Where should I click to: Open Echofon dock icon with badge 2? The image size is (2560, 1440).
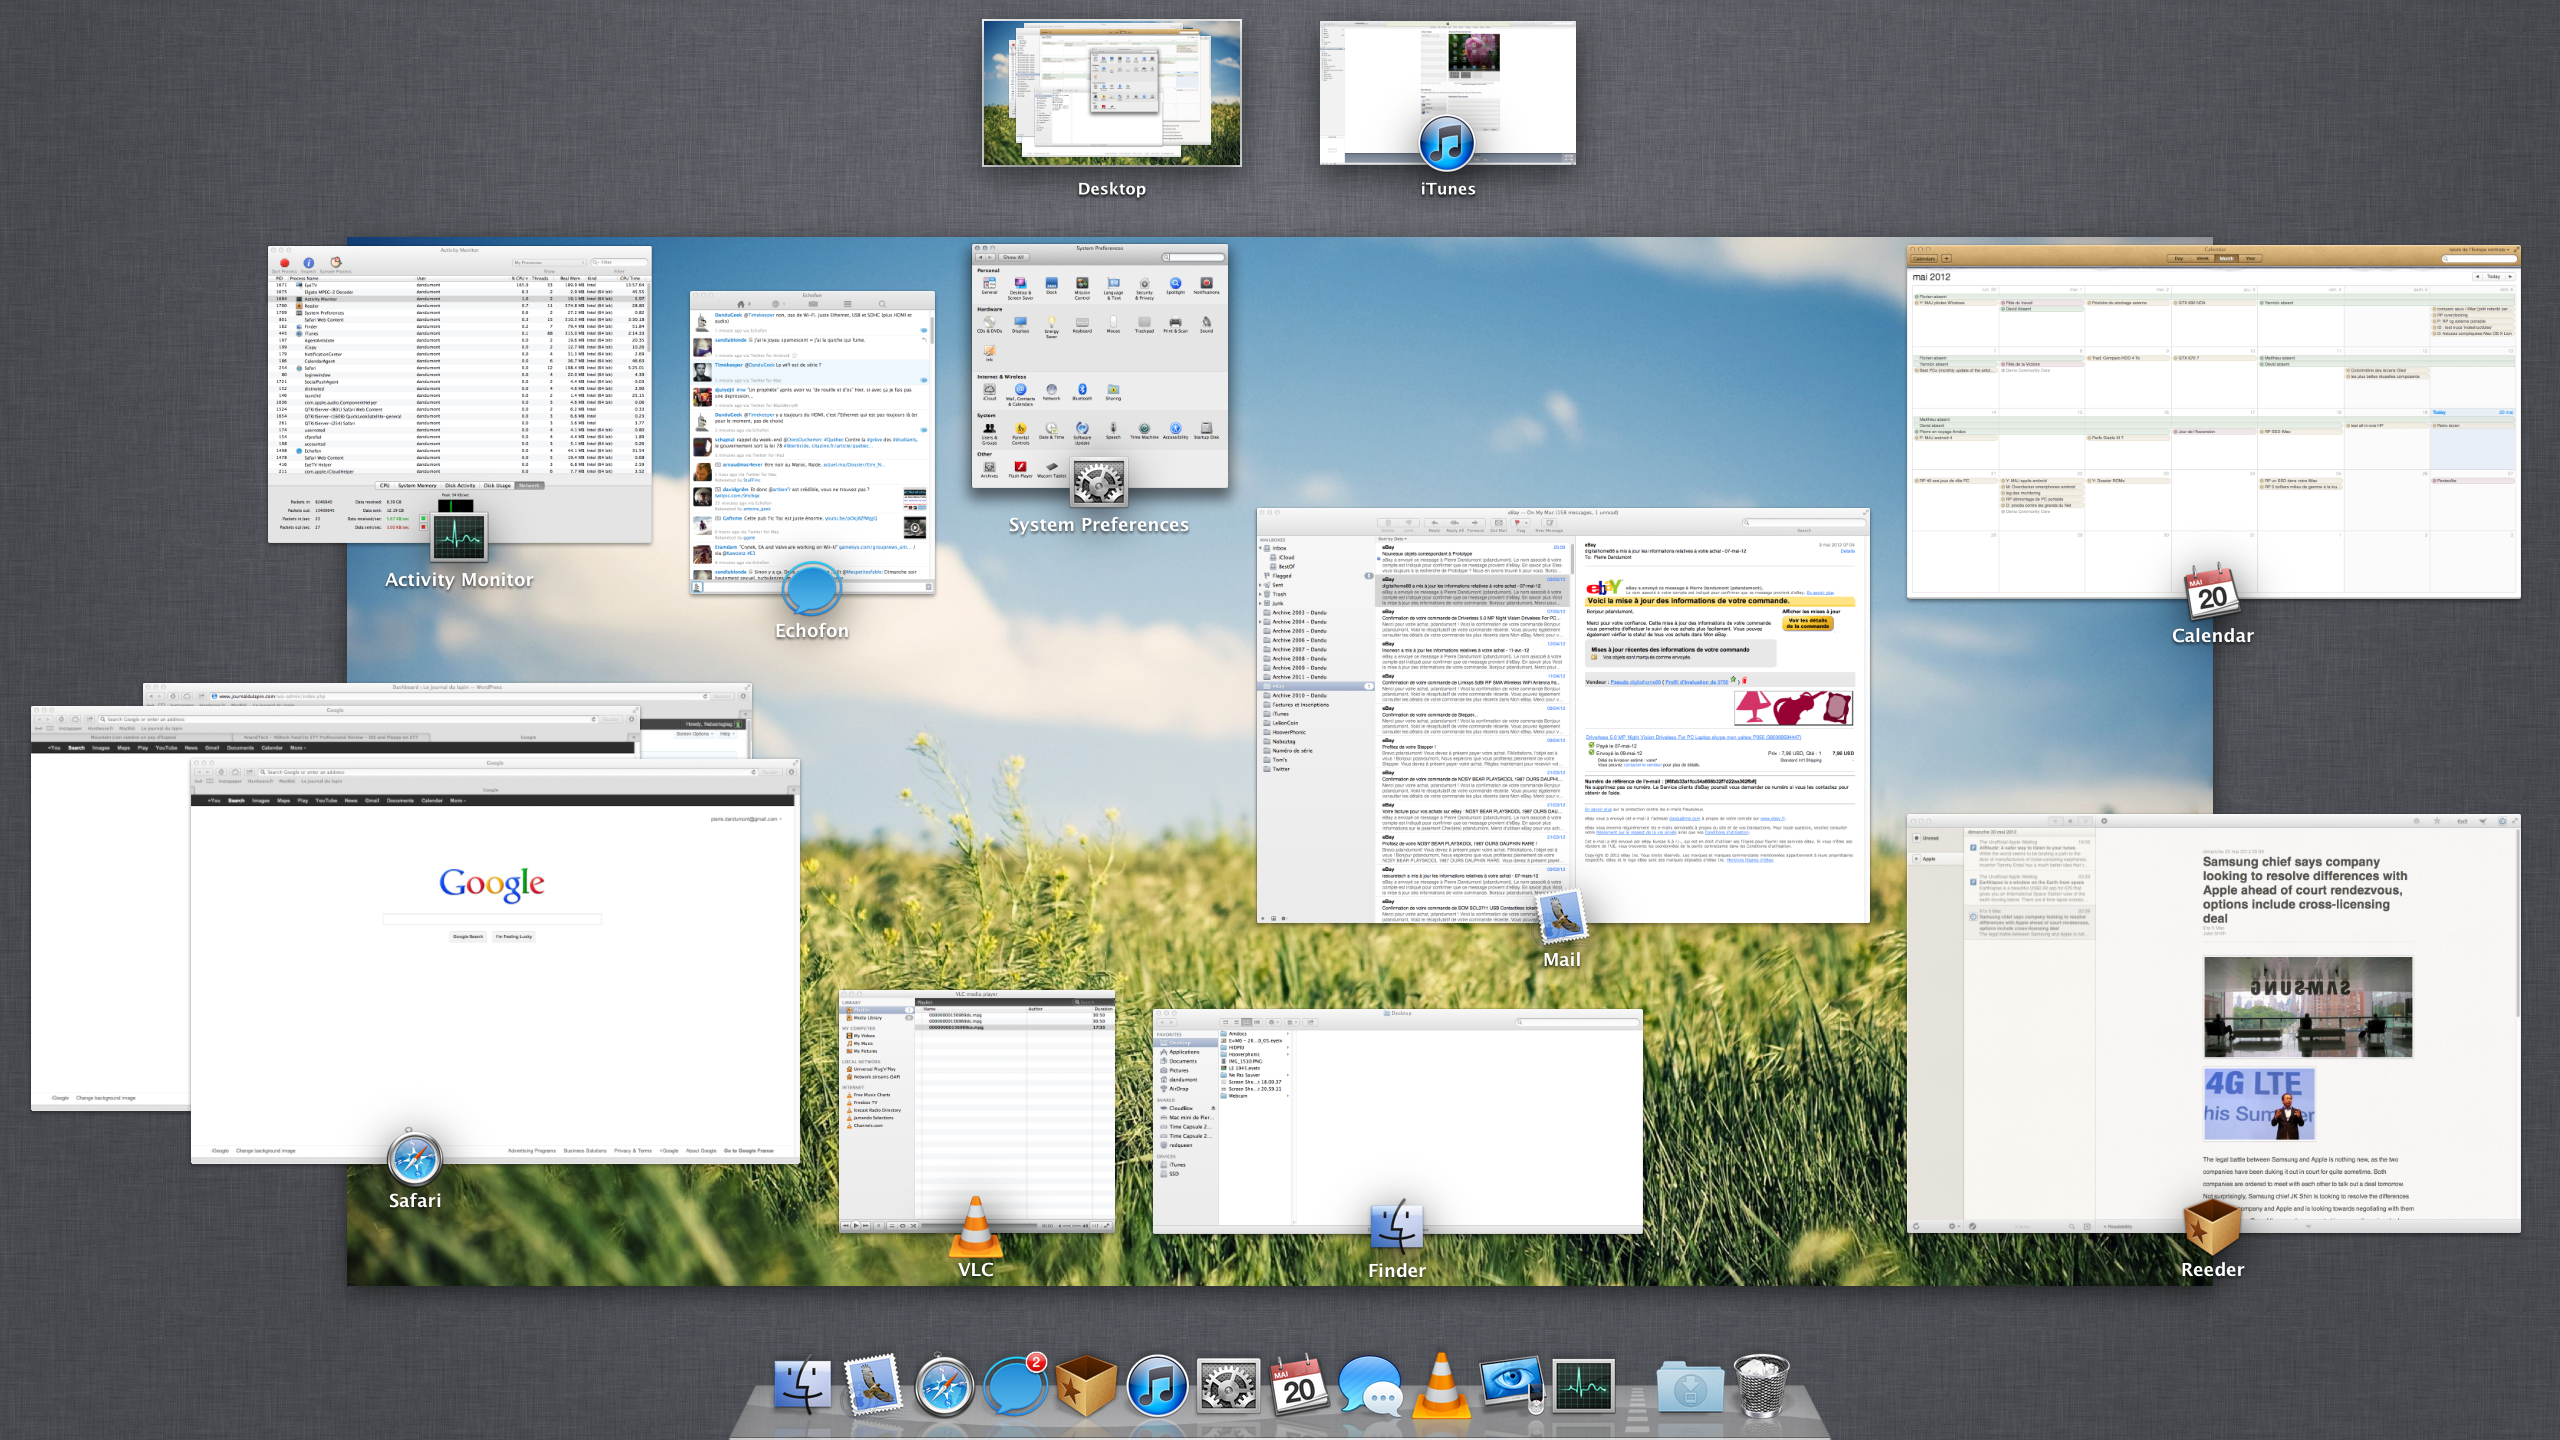click(1014, 1386)
